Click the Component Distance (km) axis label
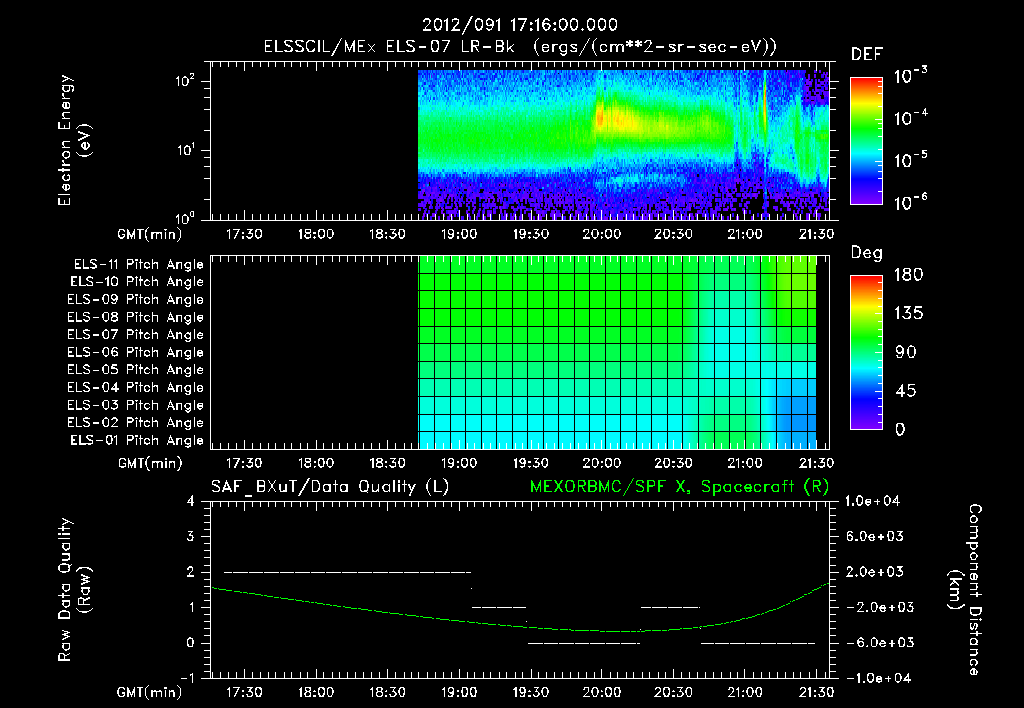The width and height of the screenshot is (1024, 708). (965, 590)
